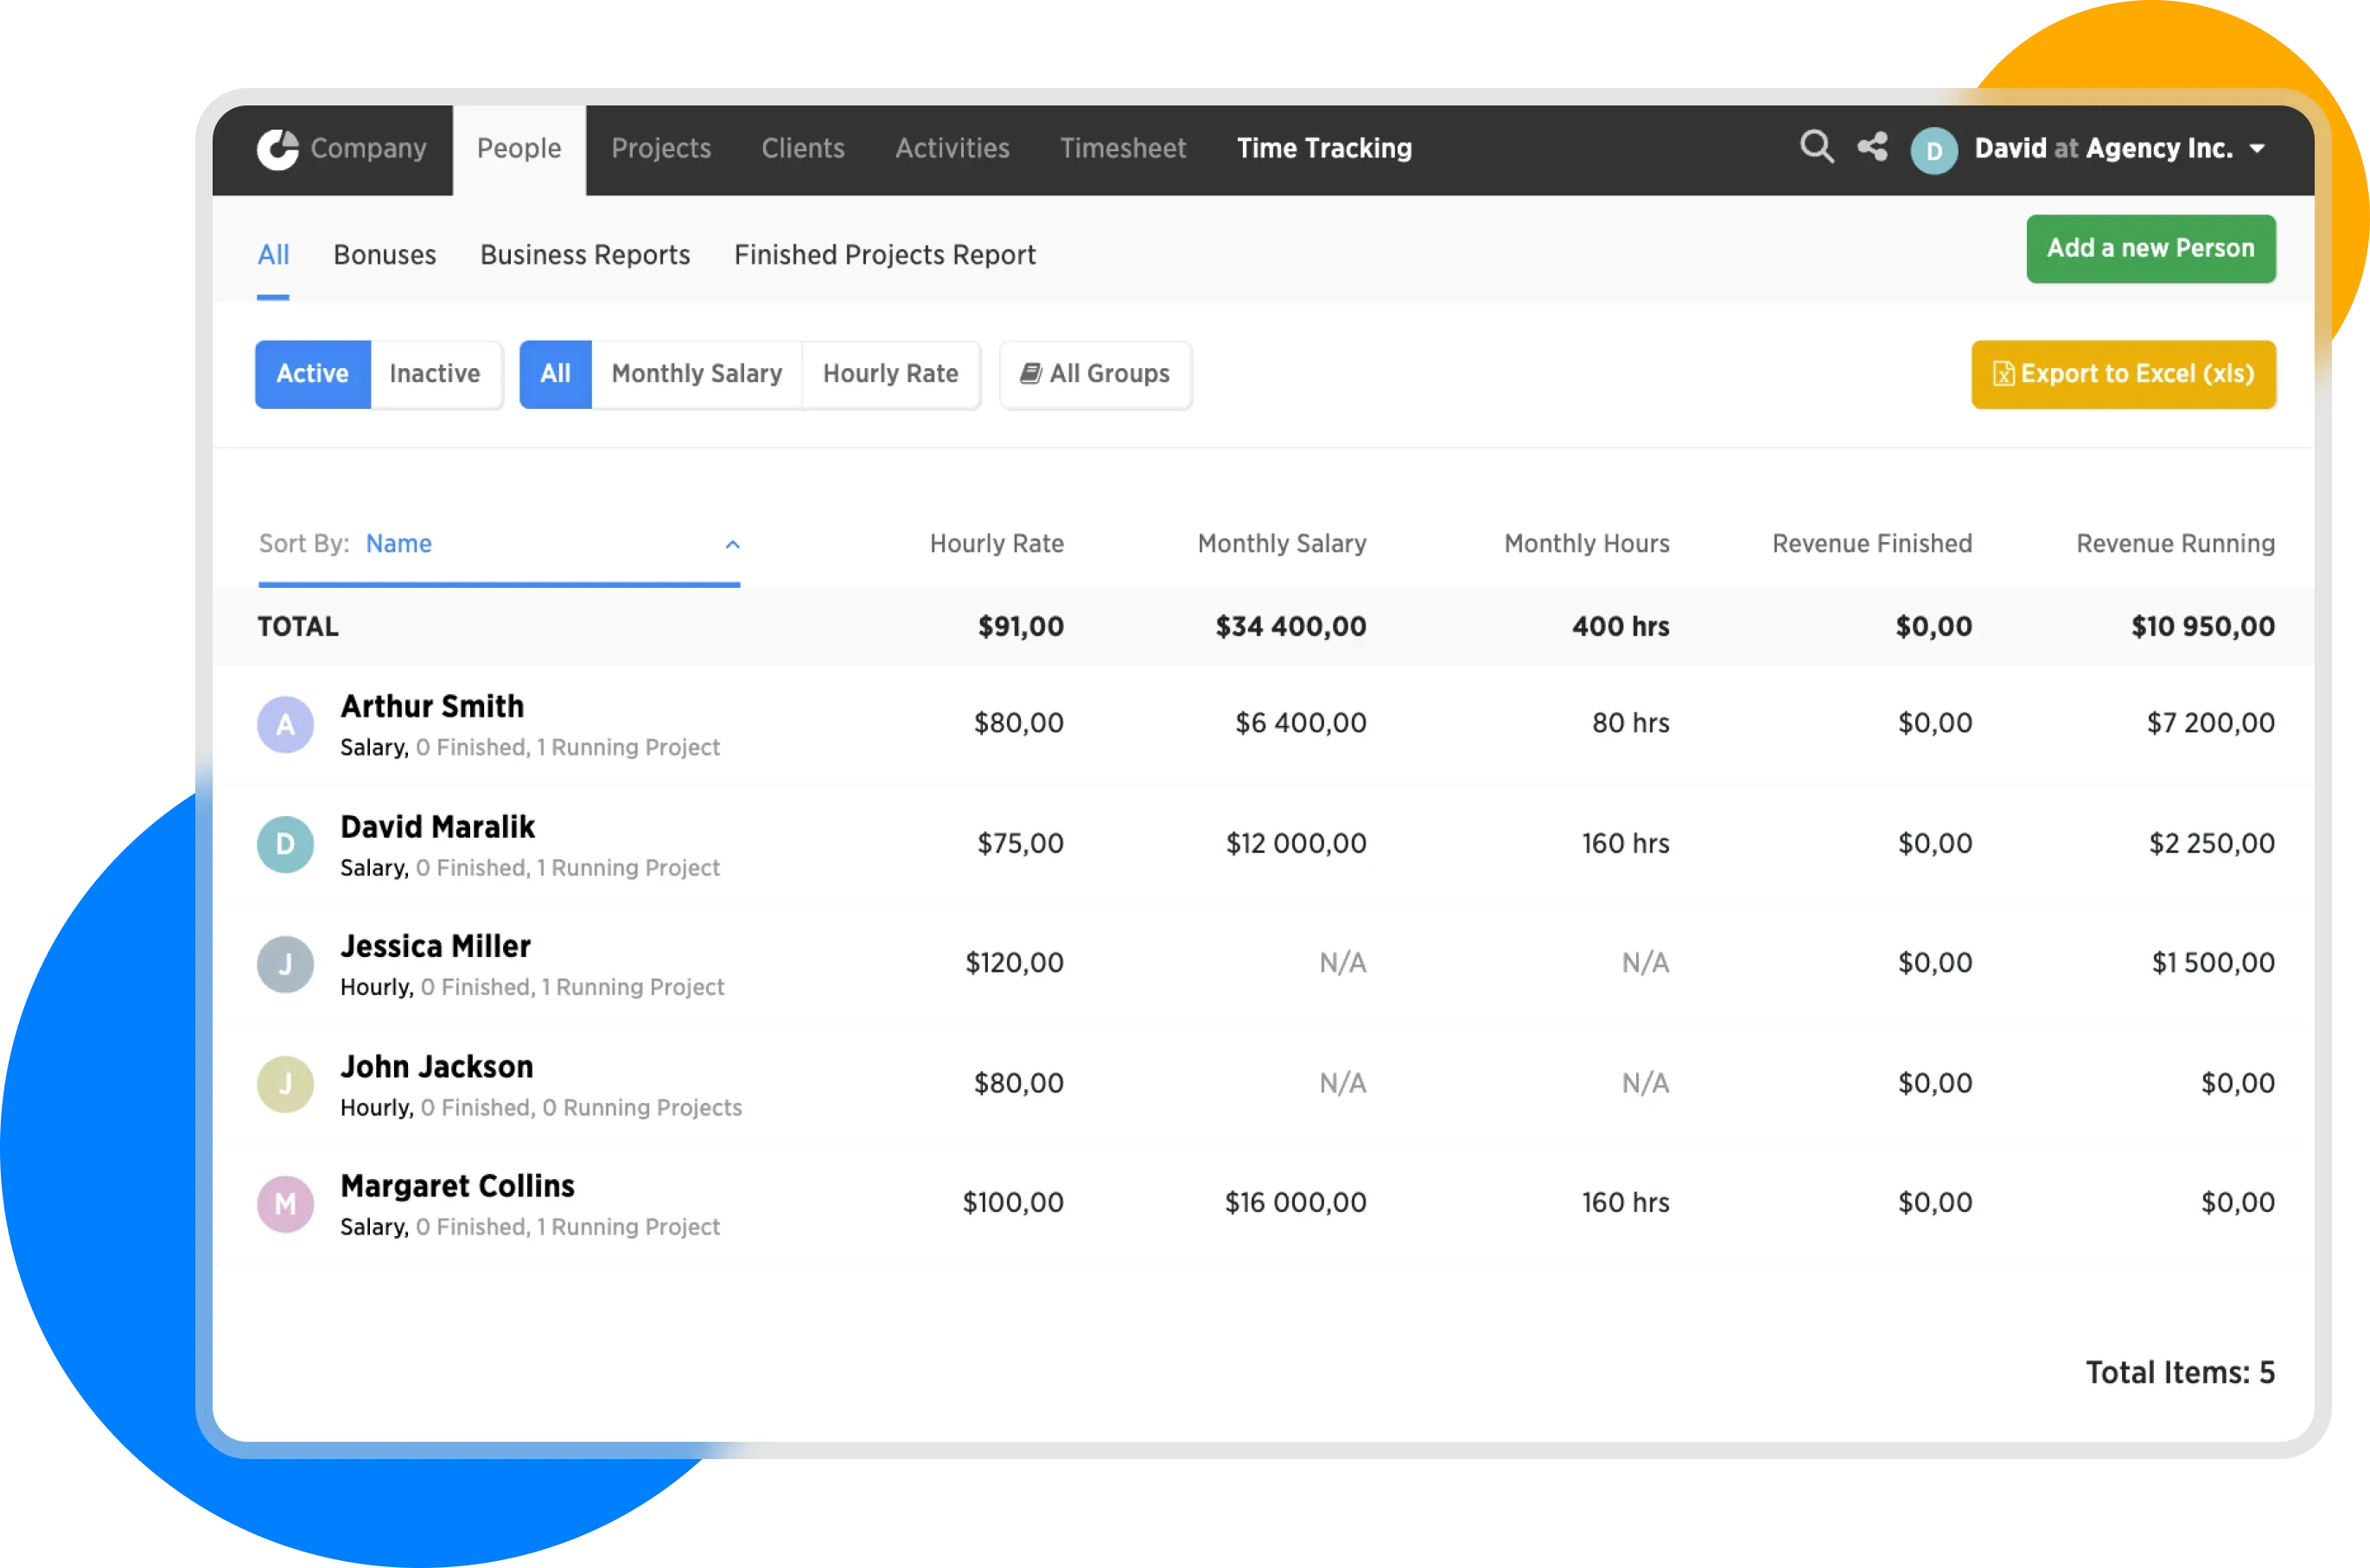Open search with the magnifier icon
Screen dimensions: 2370x1568
tap(1816, 148)
